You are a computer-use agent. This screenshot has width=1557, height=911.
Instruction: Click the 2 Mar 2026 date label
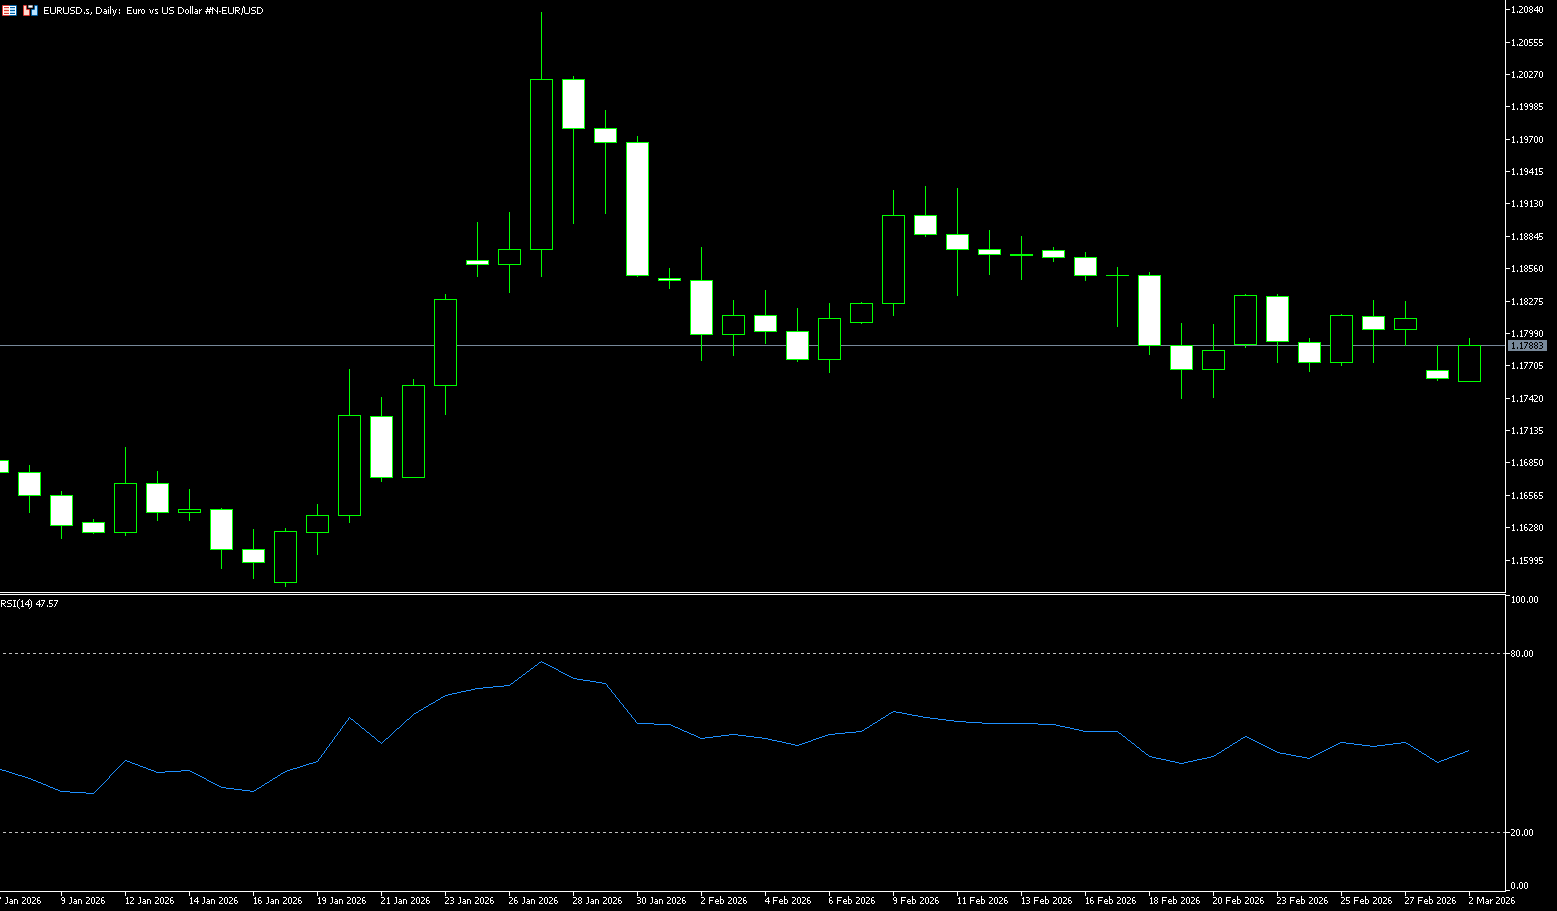point(1491,901)
